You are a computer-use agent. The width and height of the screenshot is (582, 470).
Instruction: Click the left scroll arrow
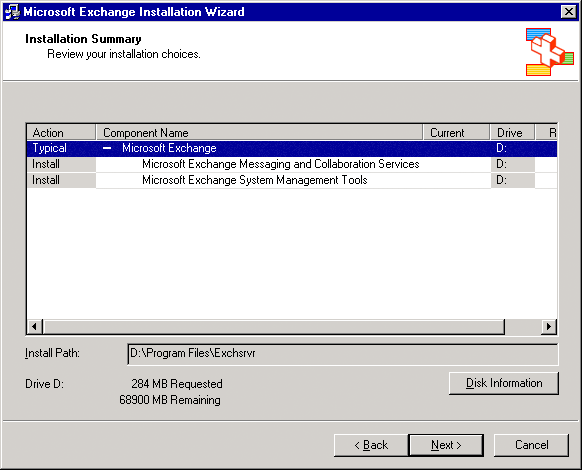coord(35,327)
